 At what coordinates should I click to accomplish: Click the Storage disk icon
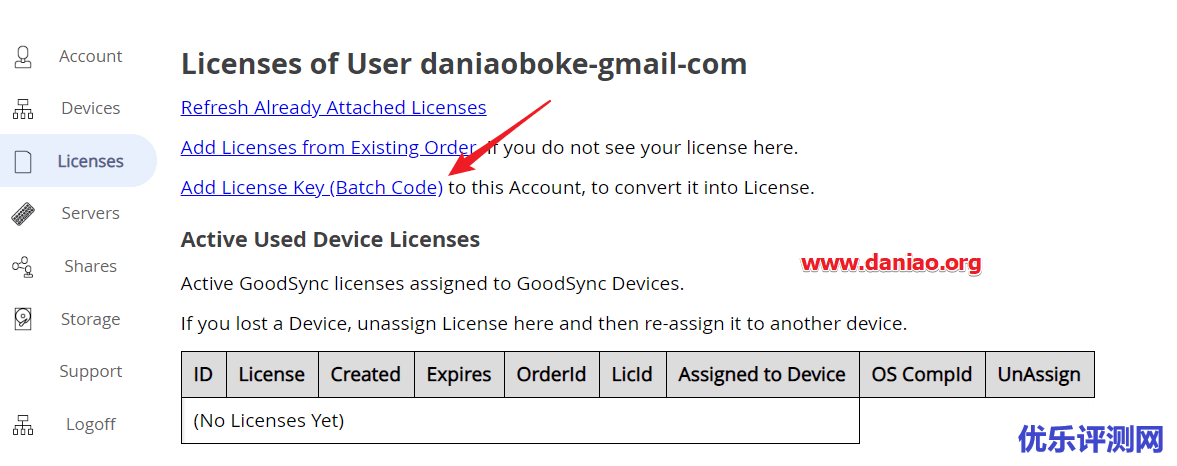click(x=23, y=319)
